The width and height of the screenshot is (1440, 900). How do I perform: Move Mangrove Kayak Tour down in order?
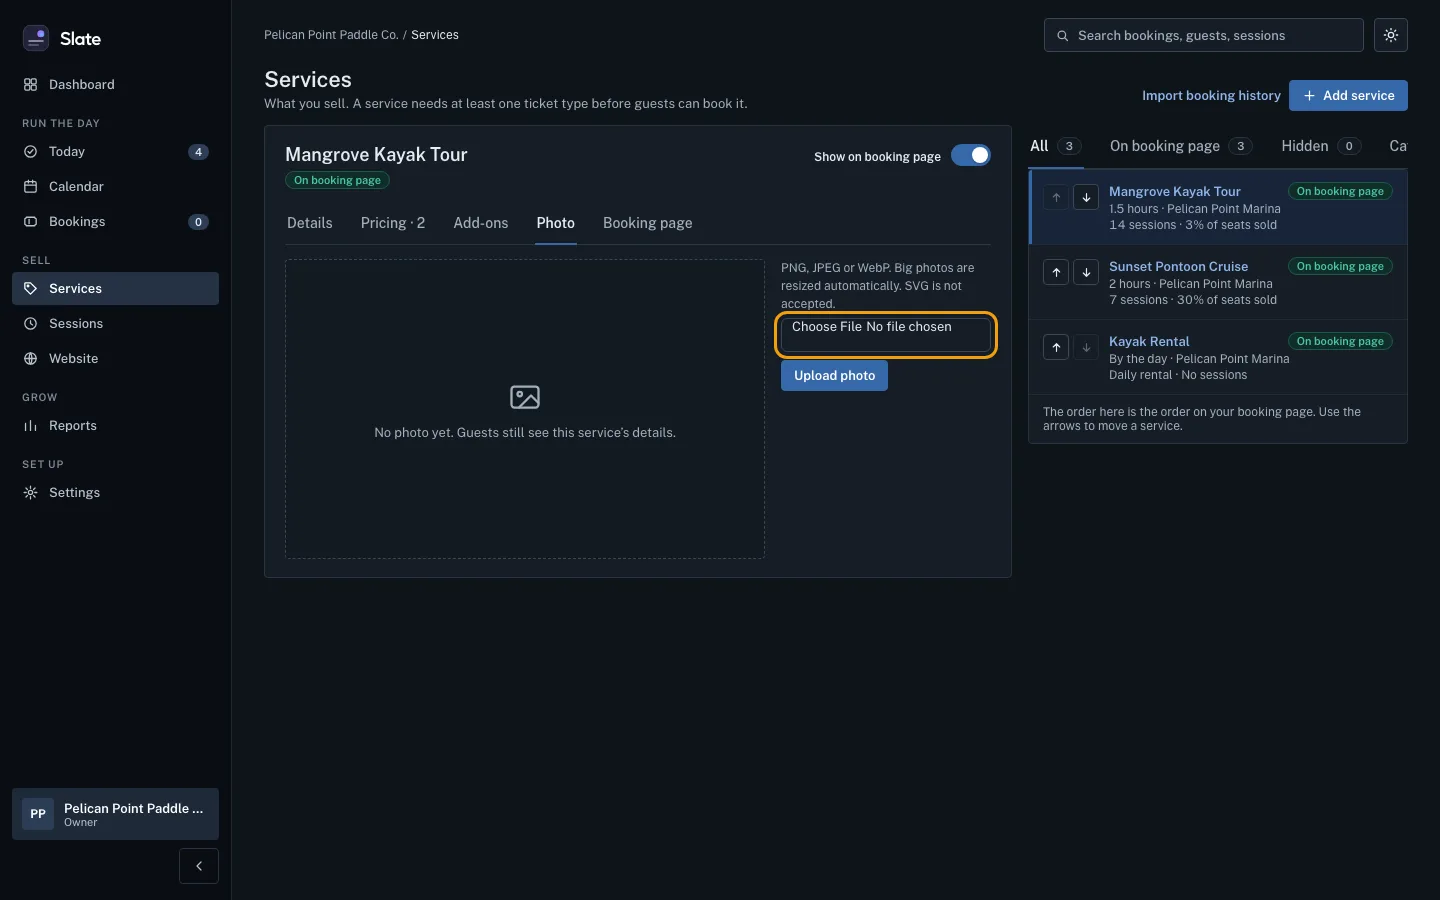point(1086,197)
